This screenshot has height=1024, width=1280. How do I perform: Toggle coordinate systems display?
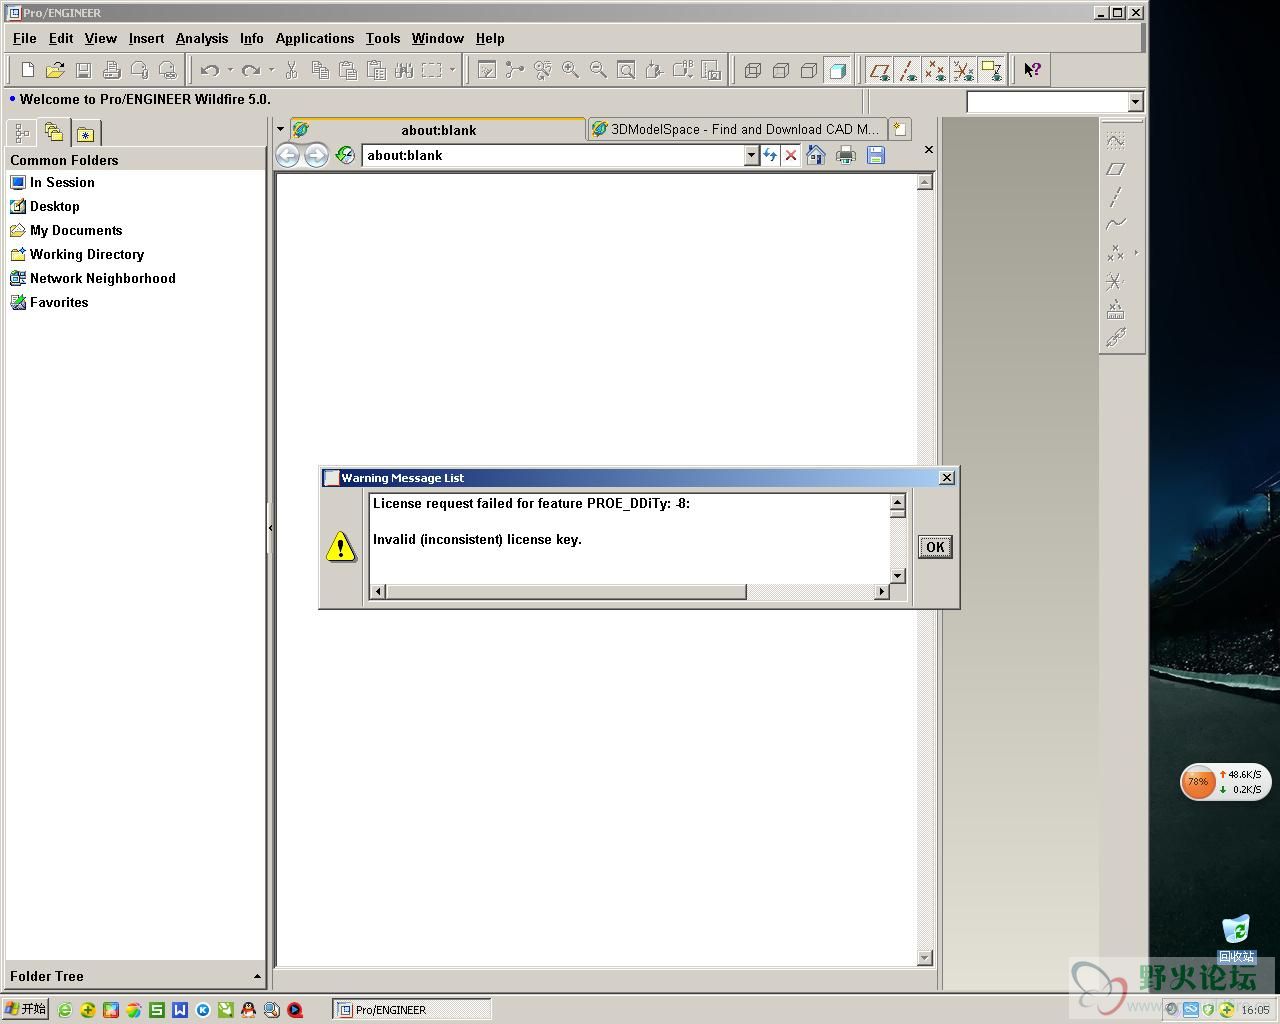[x=964, y=70]
